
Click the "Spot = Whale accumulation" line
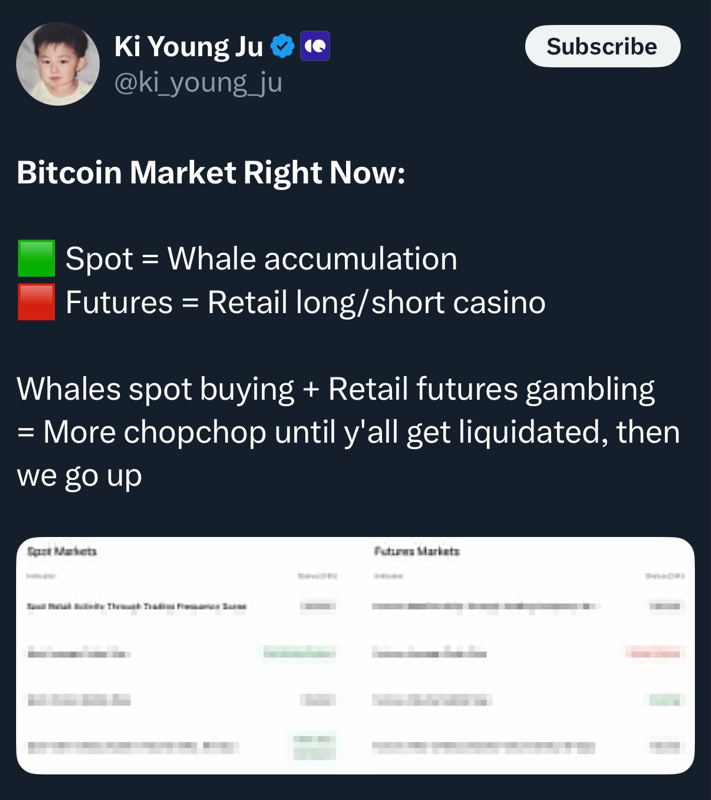261,259
